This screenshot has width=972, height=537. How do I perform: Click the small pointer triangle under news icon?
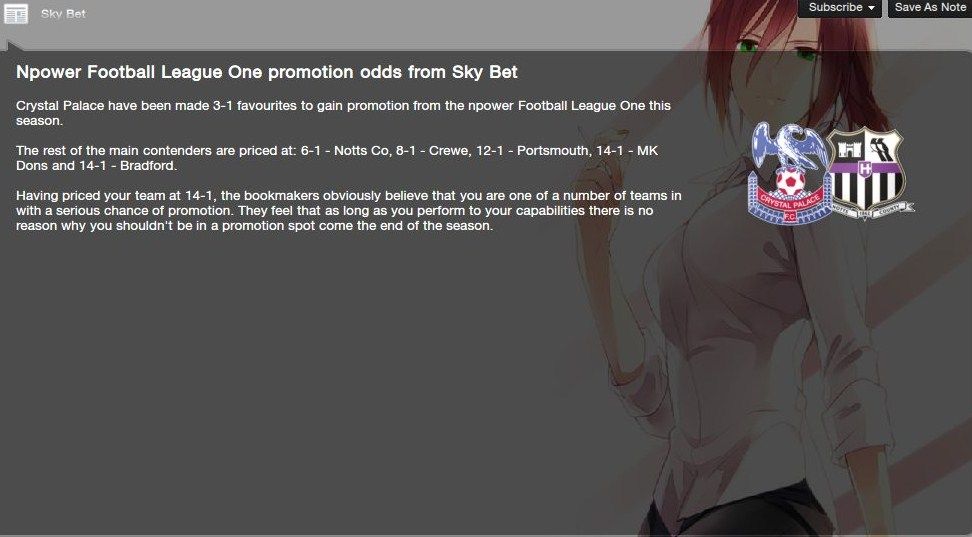click(15, 44)
